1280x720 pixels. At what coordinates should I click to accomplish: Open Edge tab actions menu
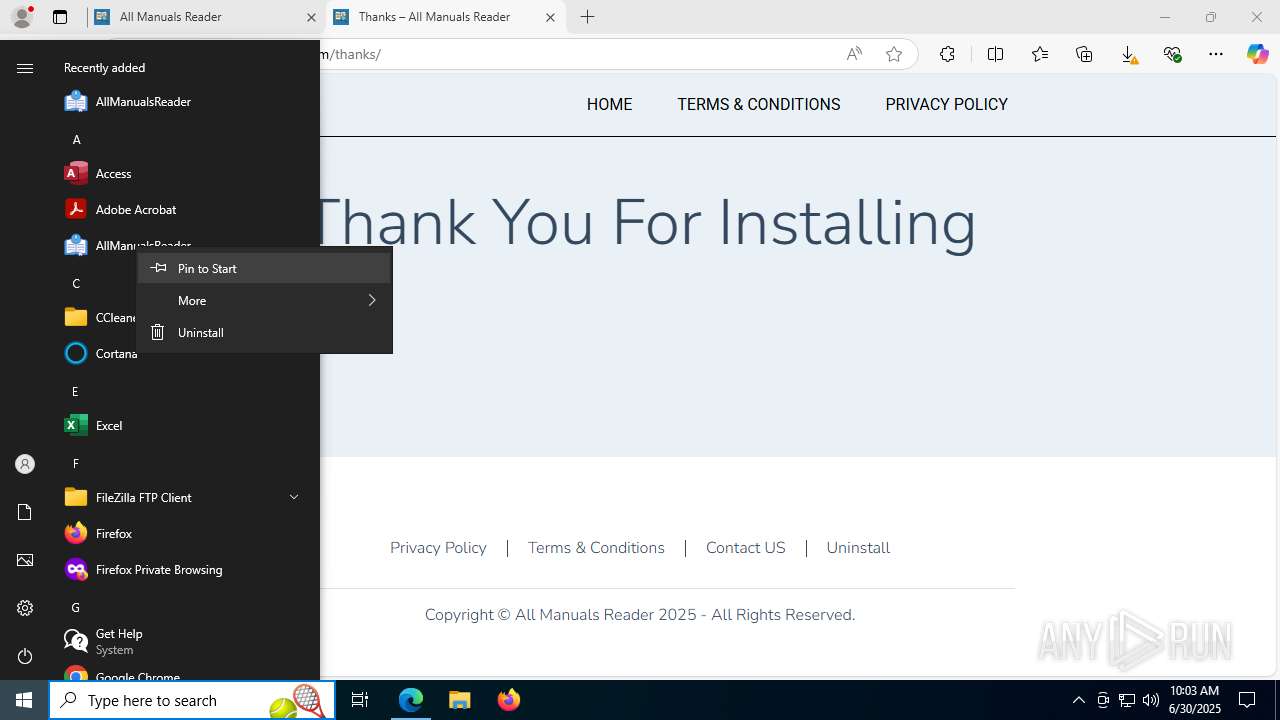(x=60, y=17)
